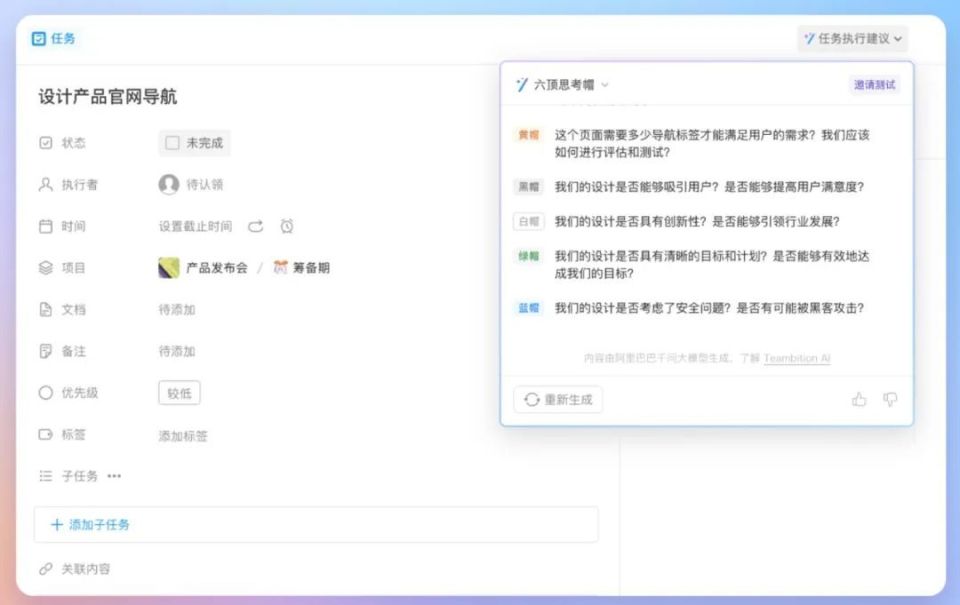The height and width of the screenshot is (605, 960).
Task: Tick the 未完成 status checkbox
Action: point(171,142)
